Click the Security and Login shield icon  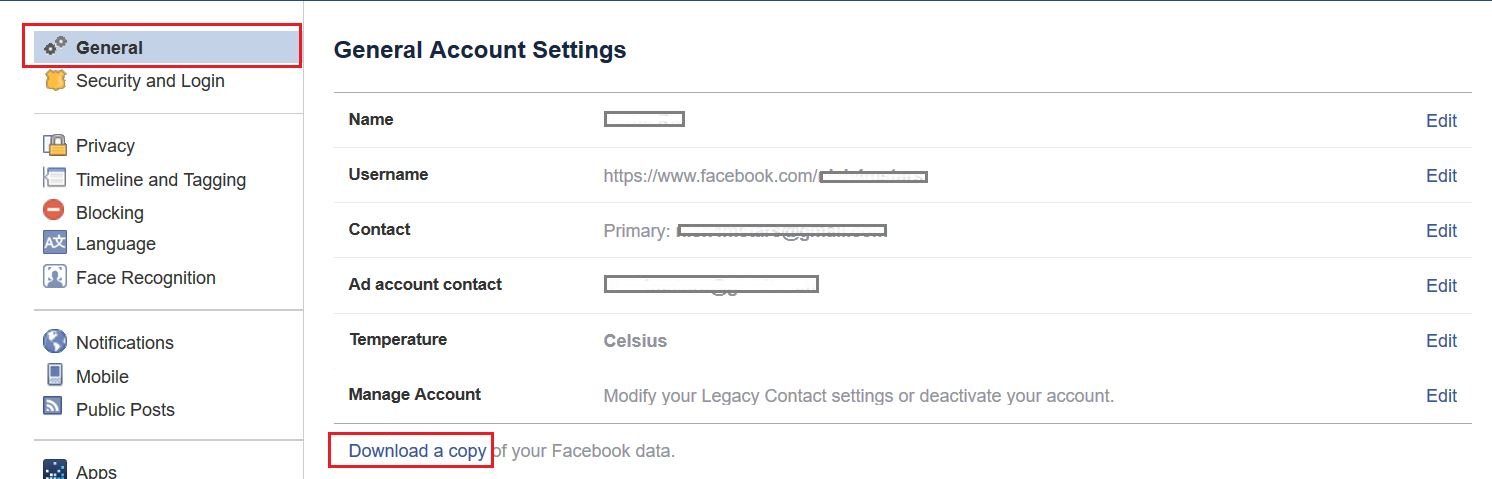[x=55, y=80]
